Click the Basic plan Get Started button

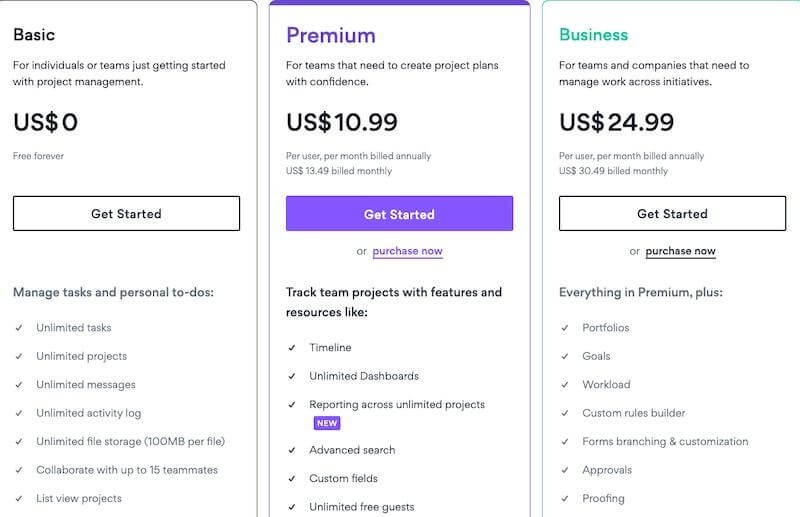click(x=126, y=214)
